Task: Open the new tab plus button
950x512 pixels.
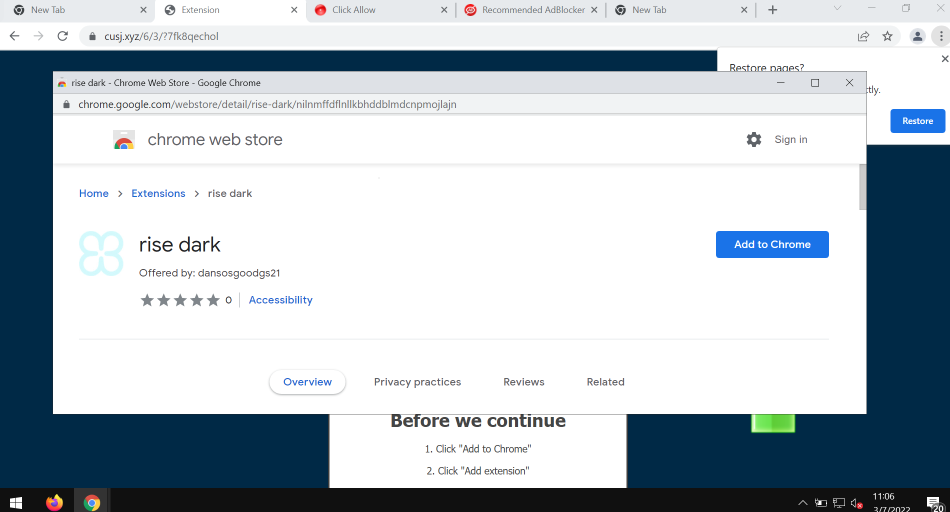Action: pos(772,10)
